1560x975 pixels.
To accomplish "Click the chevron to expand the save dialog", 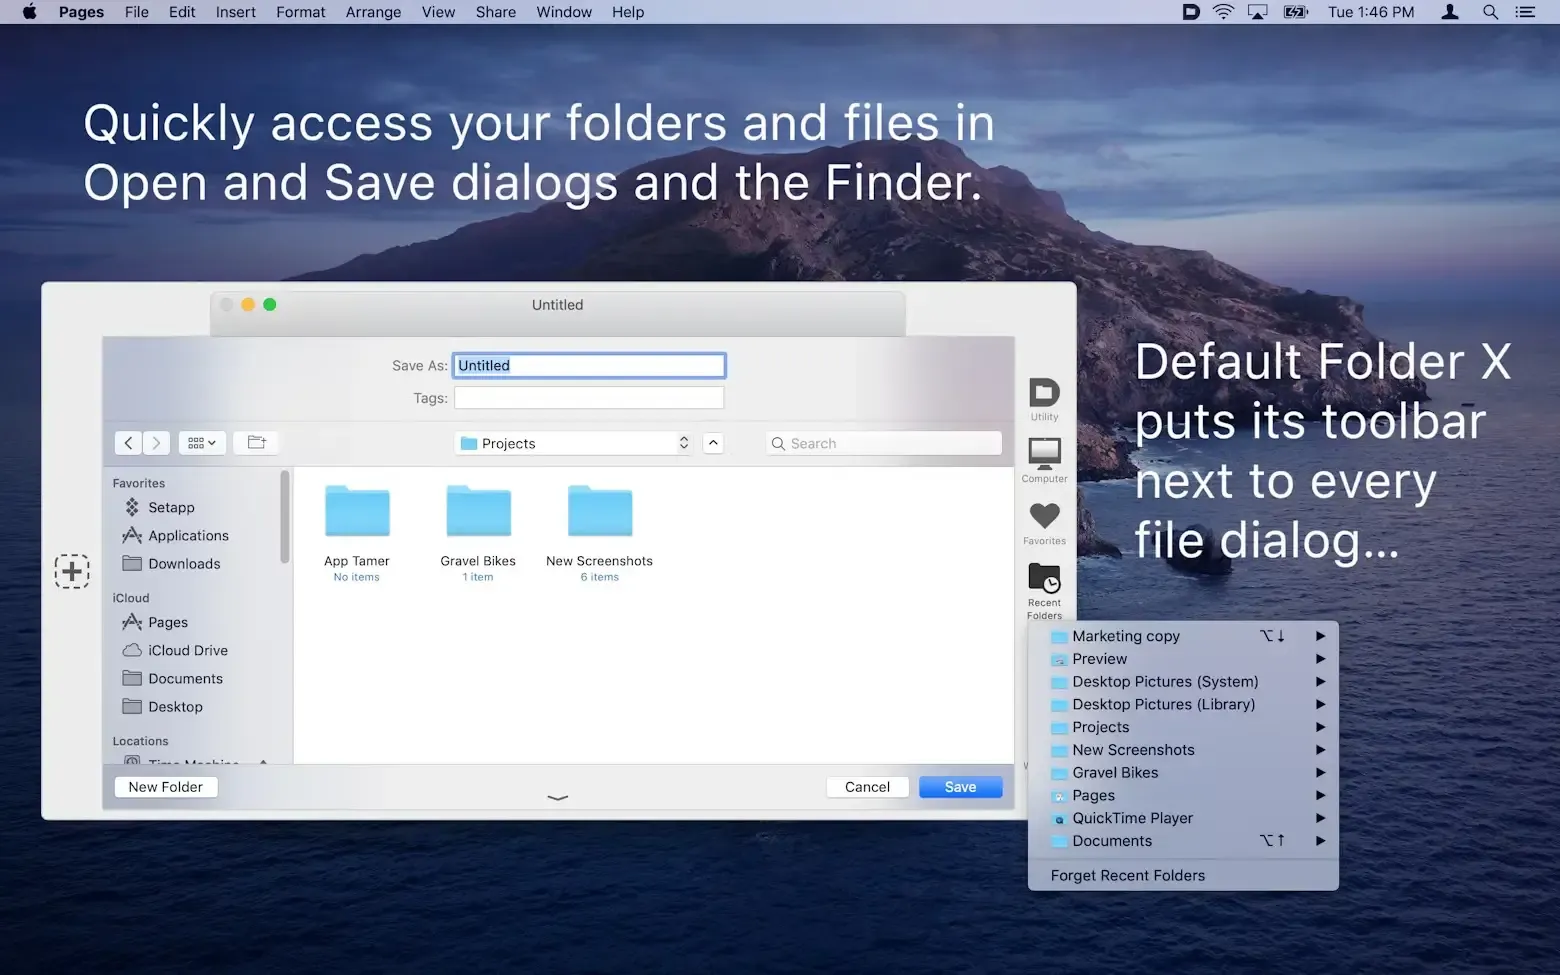I will pyautogui.click(x=557, y=797).
